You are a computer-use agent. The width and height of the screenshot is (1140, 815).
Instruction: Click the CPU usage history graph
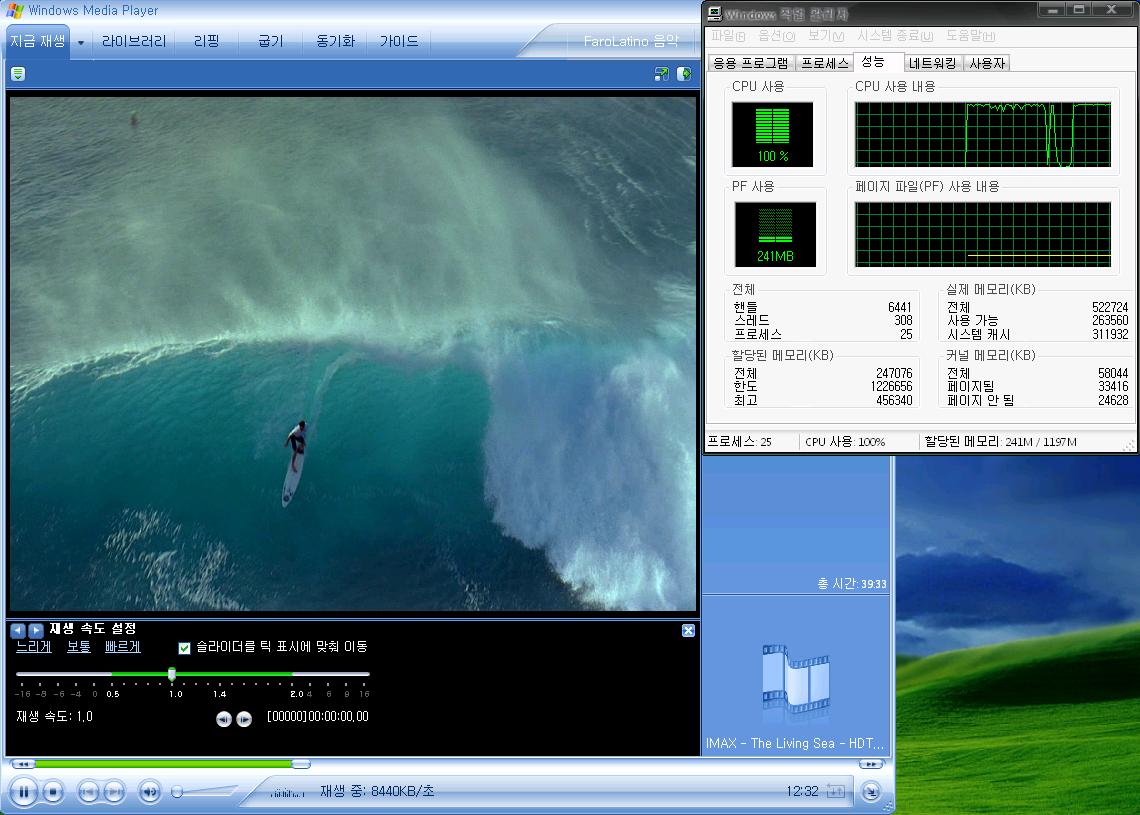coord(983,135)
